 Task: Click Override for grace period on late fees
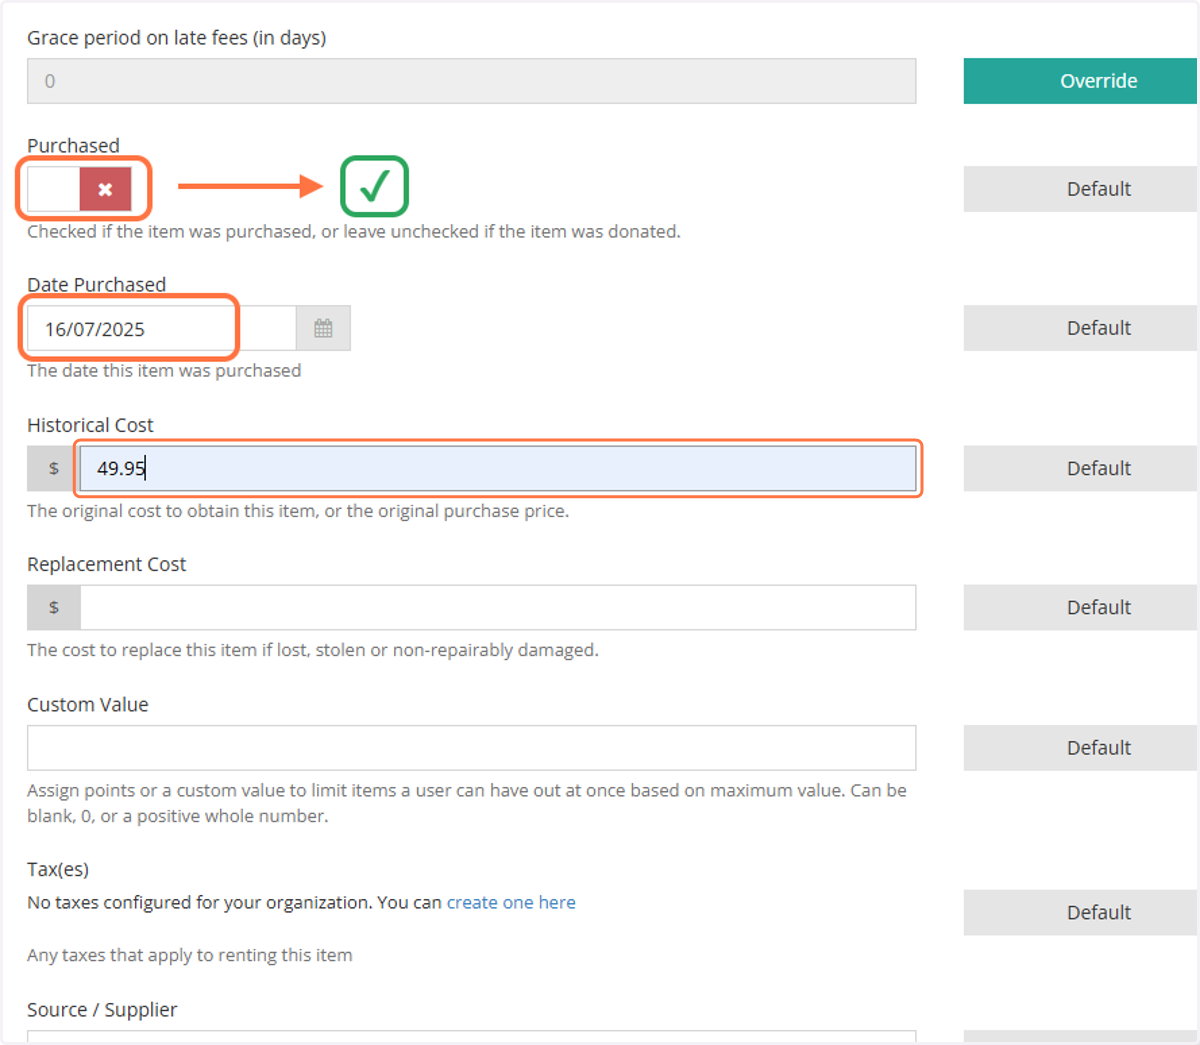pos(1080,81)
